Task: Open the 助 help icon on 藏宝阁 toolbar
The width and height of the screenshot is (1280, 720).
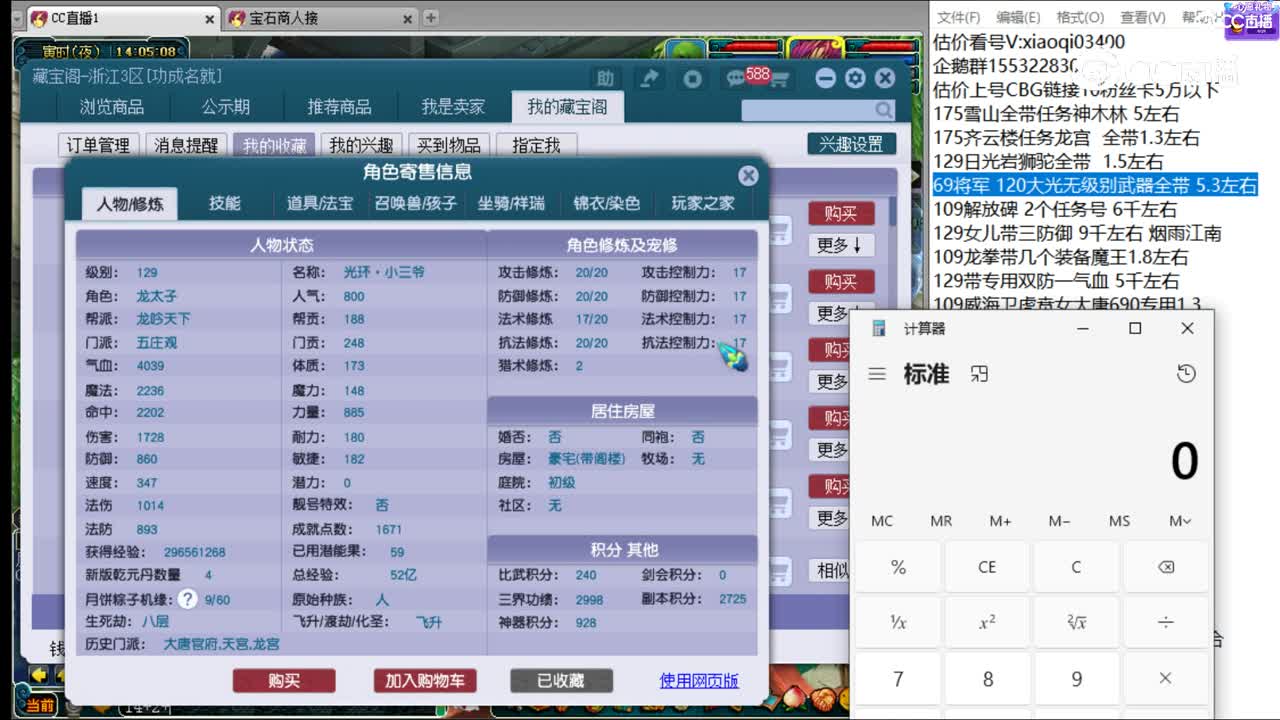Action: [x=605, y=78]
